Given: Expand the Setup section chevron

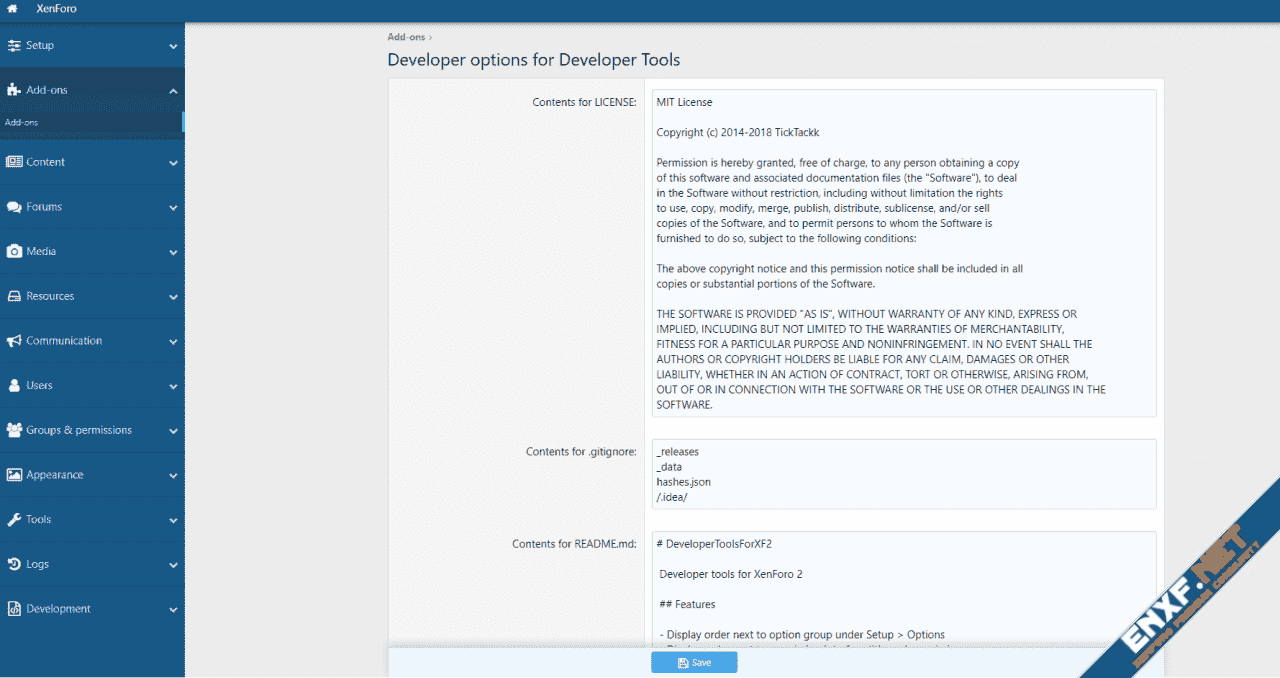Looking at the screenshot, I should [173, 46].
